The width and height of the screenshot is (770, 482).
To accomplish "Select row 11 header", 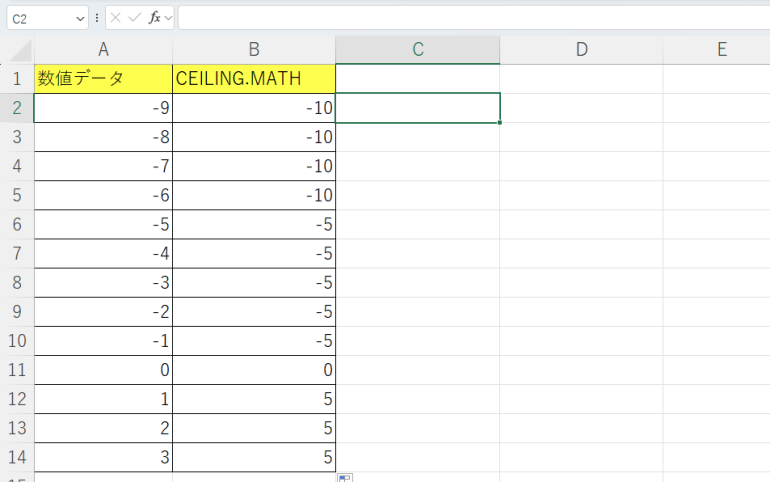I will click(16, 370).
